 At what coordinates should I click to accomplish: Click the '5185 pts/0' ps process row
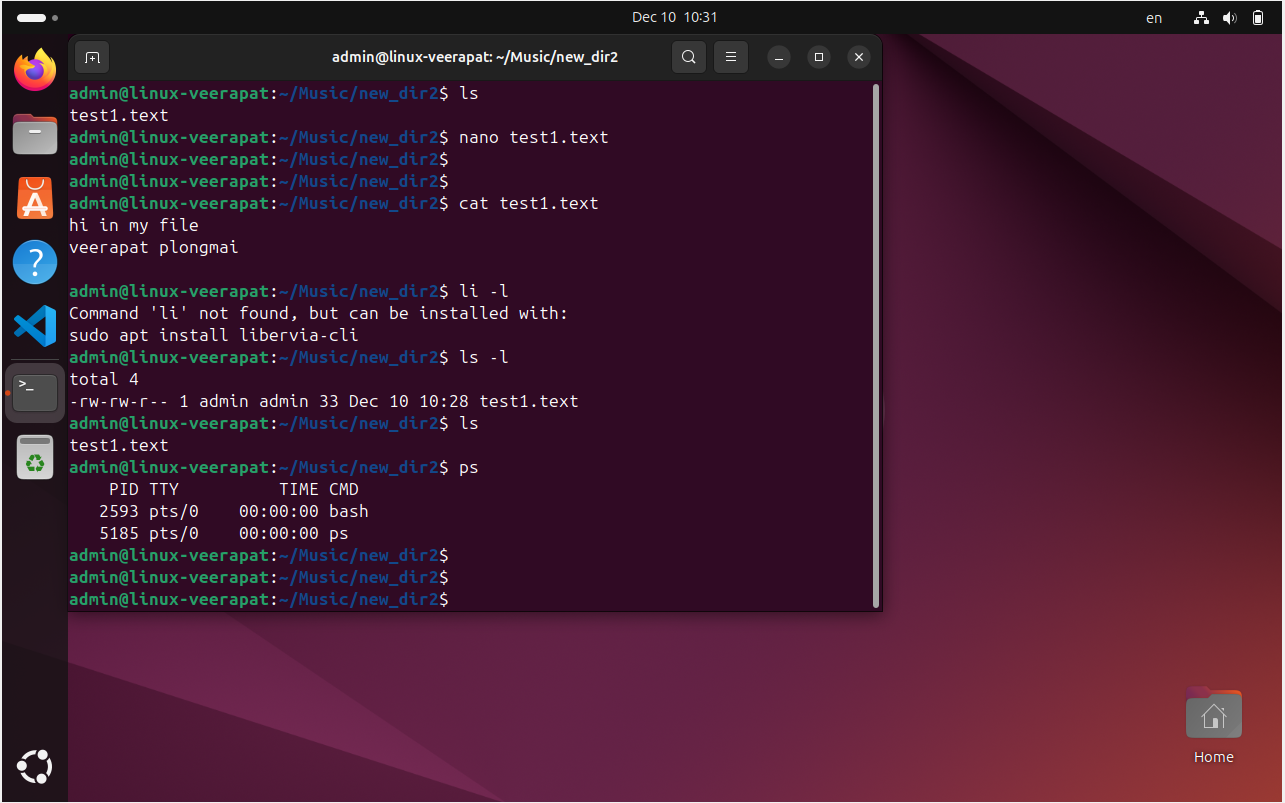coord(224,533)
